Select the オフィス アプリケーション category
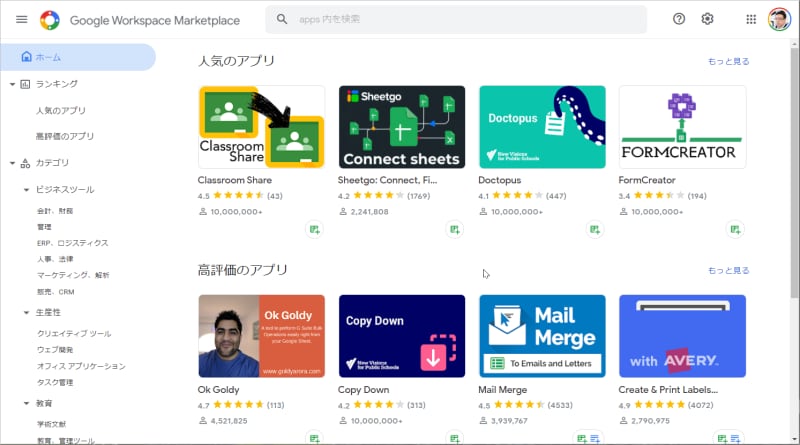The image size is (800, 445). (81, 366)
